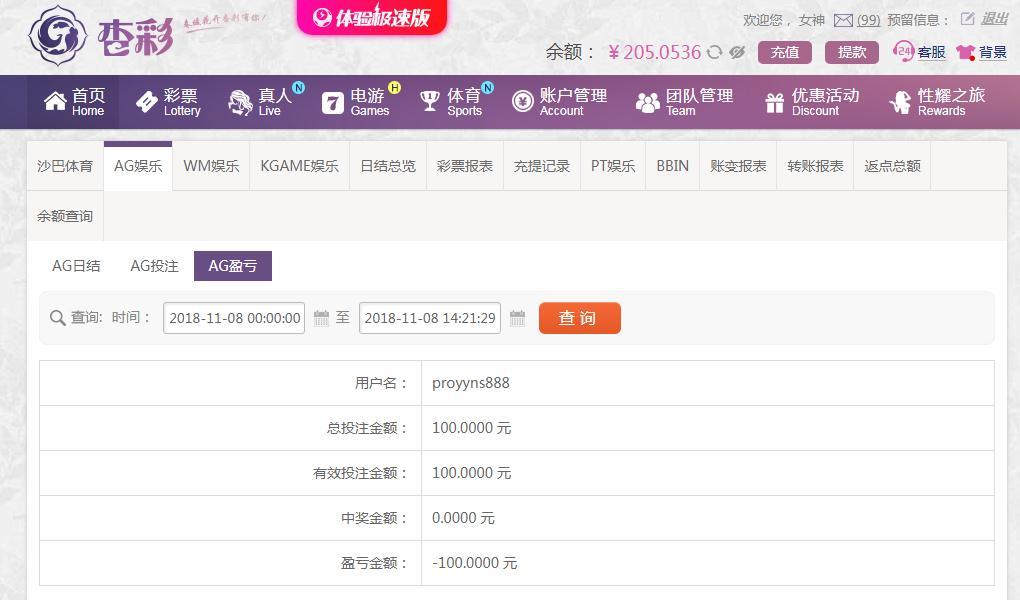Open the 账变报表 tab
The width and height of the screenshot is (1020, 600).
point(738,166)
